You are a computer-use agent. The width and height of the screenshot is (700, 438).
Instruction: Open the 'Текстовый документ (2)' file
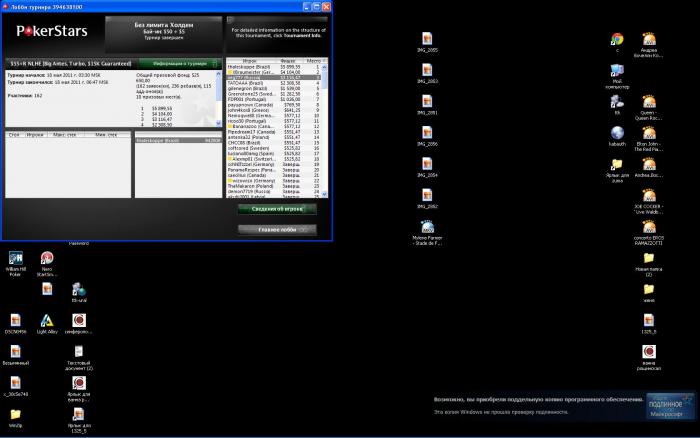79,352
